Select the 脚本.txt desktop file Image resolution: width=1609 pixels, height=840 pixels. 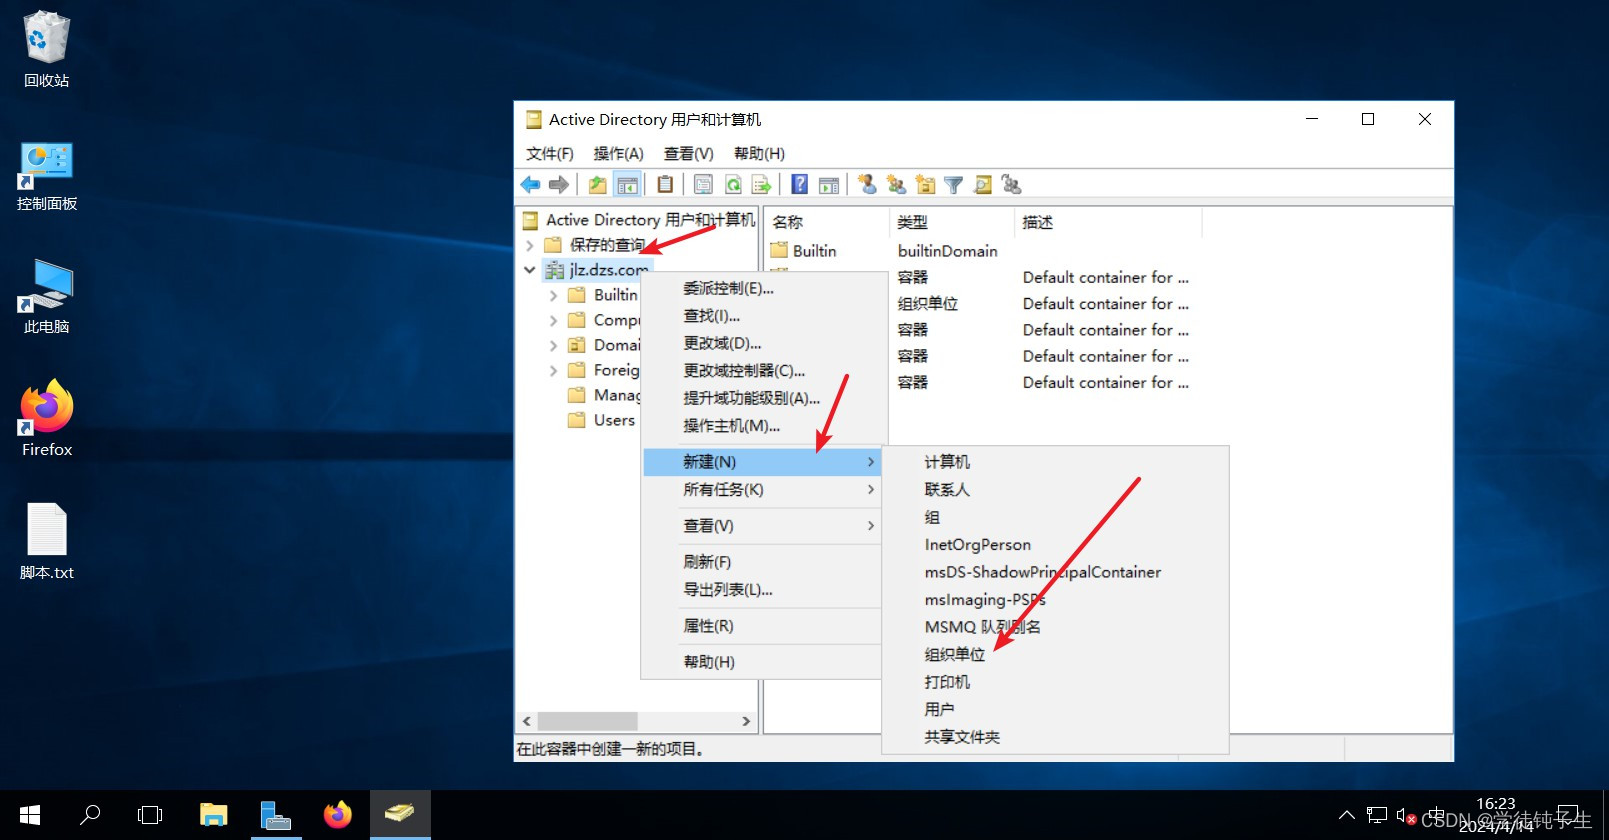(x=46, y=541)
